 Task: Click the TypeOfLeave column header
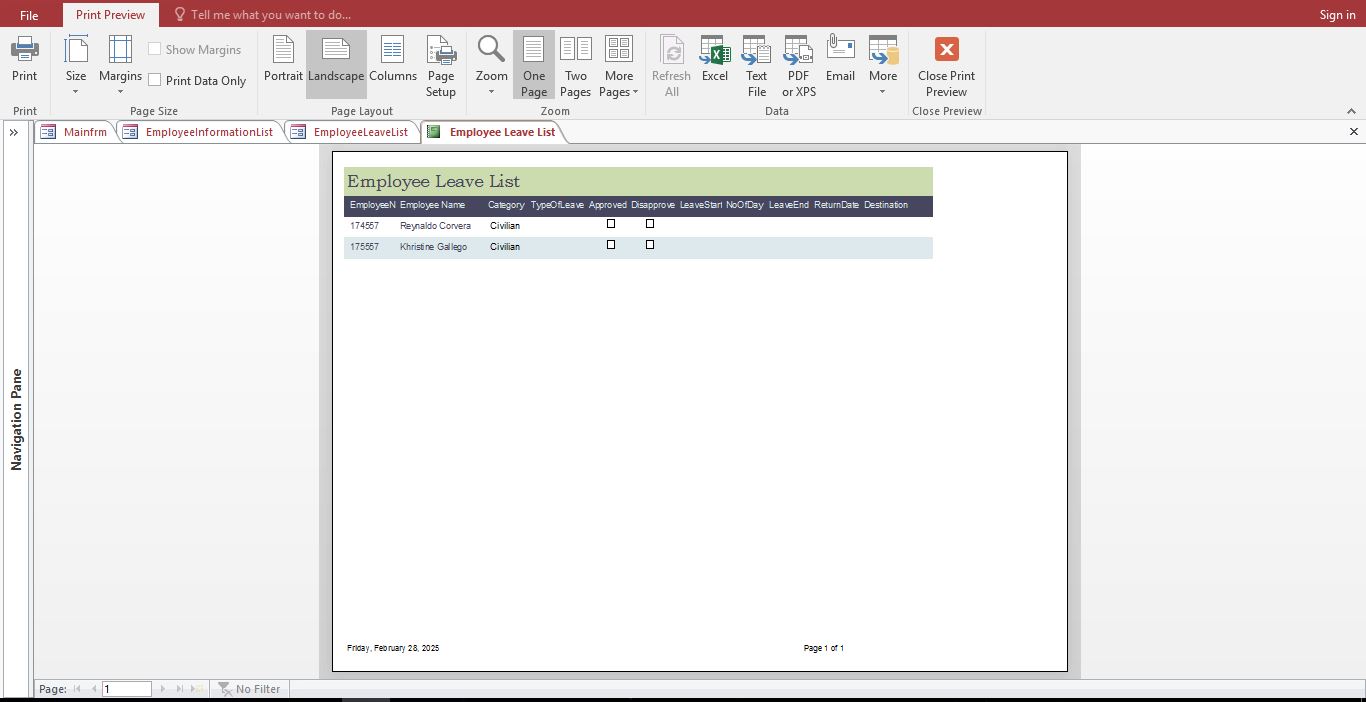557,205
